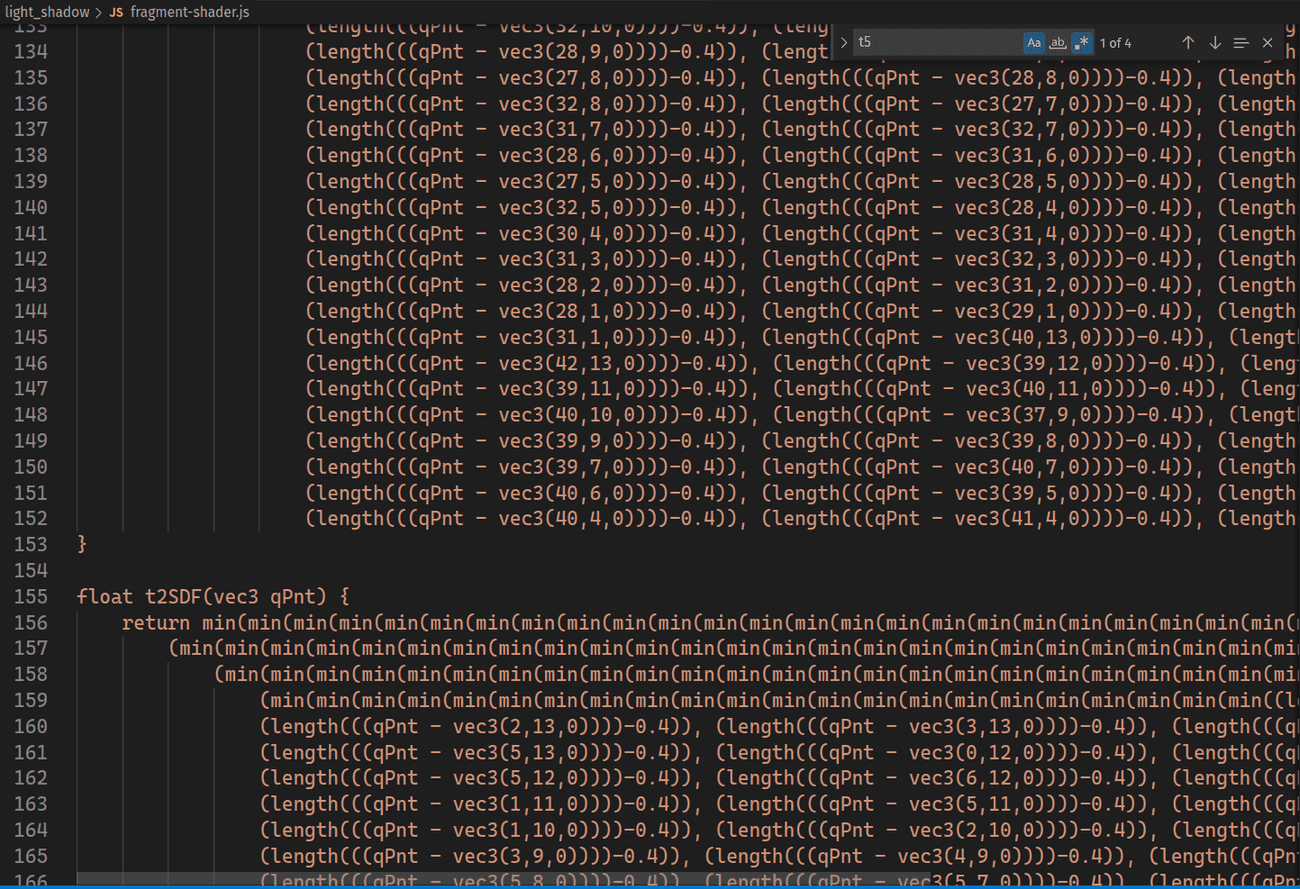This screenshot has height=889, width=1300.
Task: Select line number 155 in gutter
Action: [x=31, y=597]
